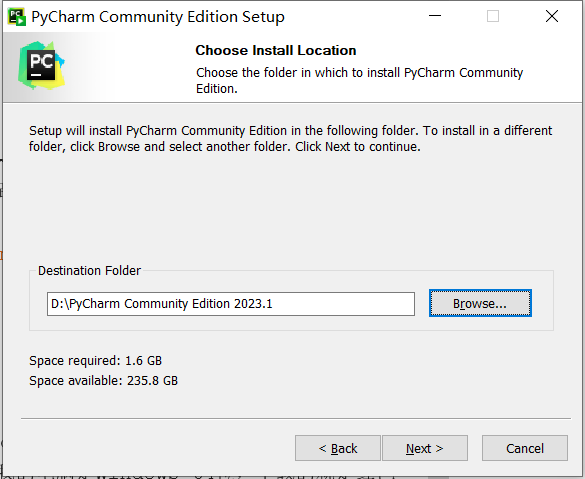This screenshot has width=585, height=479.
Task: Click the Destination Folder group label
Action: 90,270
